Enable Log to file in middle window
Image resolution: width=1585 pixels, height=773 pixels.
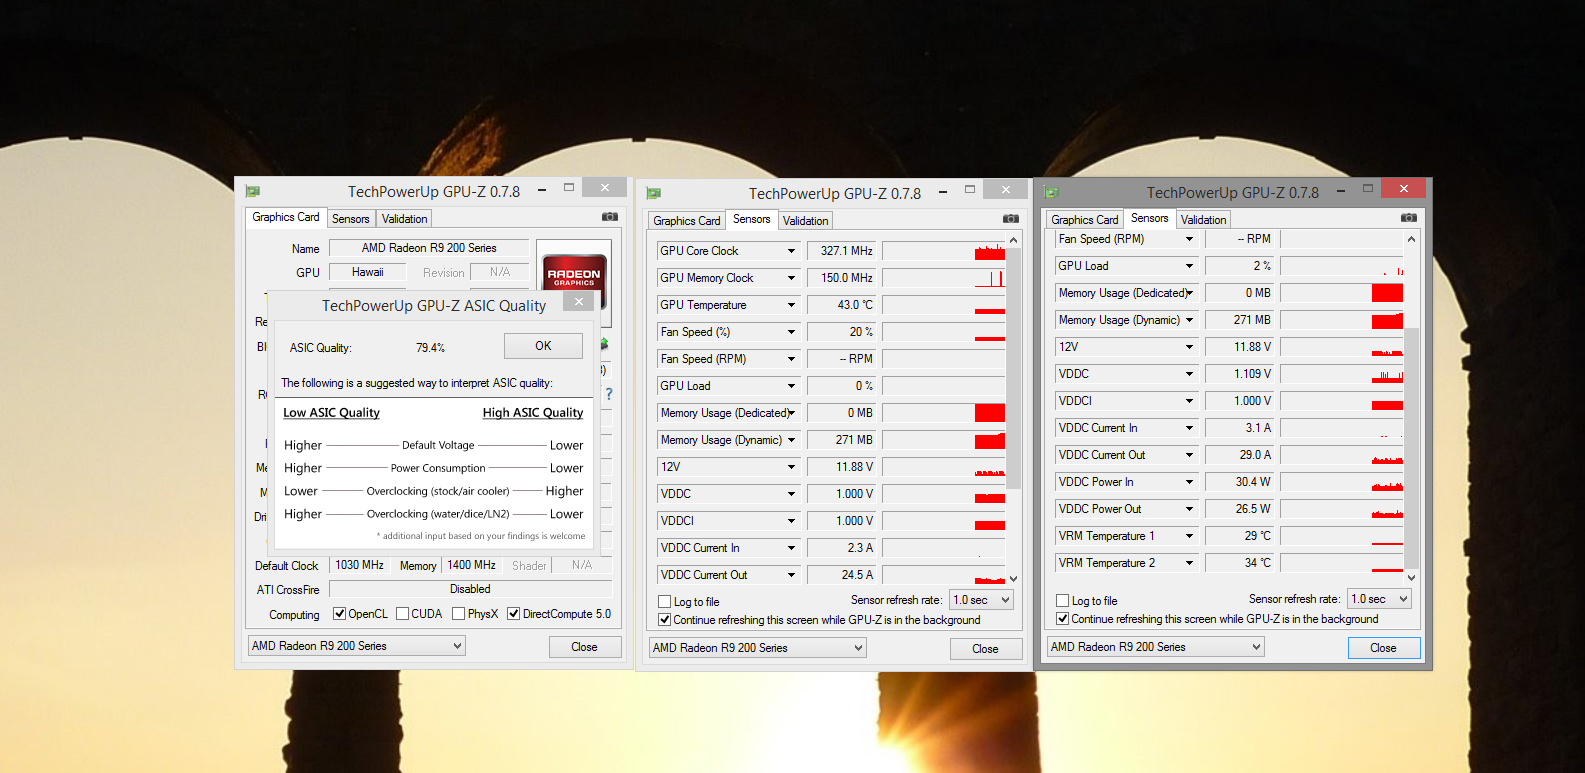pos(665,602)
